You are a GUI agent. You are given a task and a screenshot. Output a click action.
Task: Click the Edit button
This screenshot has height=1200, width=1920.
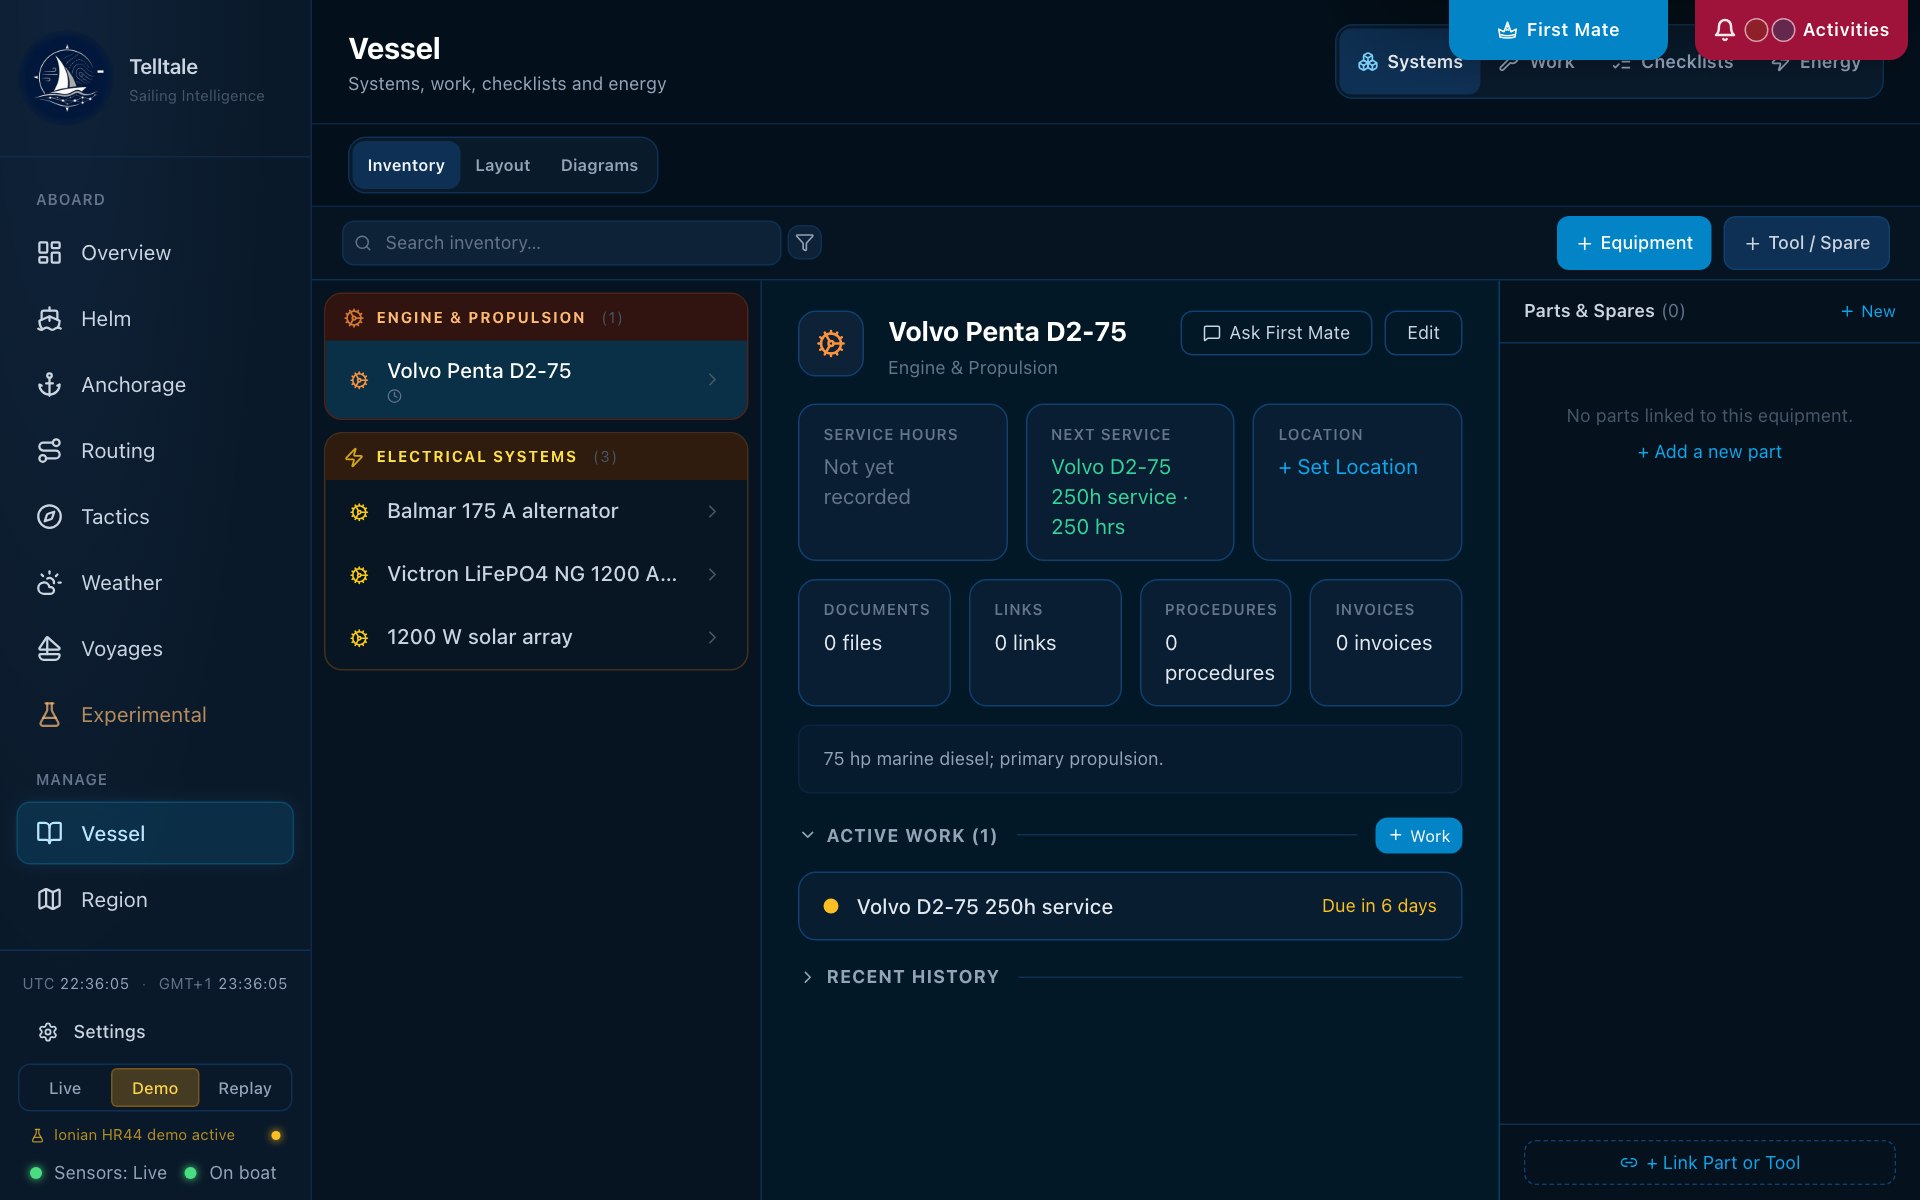[1423, 333]
